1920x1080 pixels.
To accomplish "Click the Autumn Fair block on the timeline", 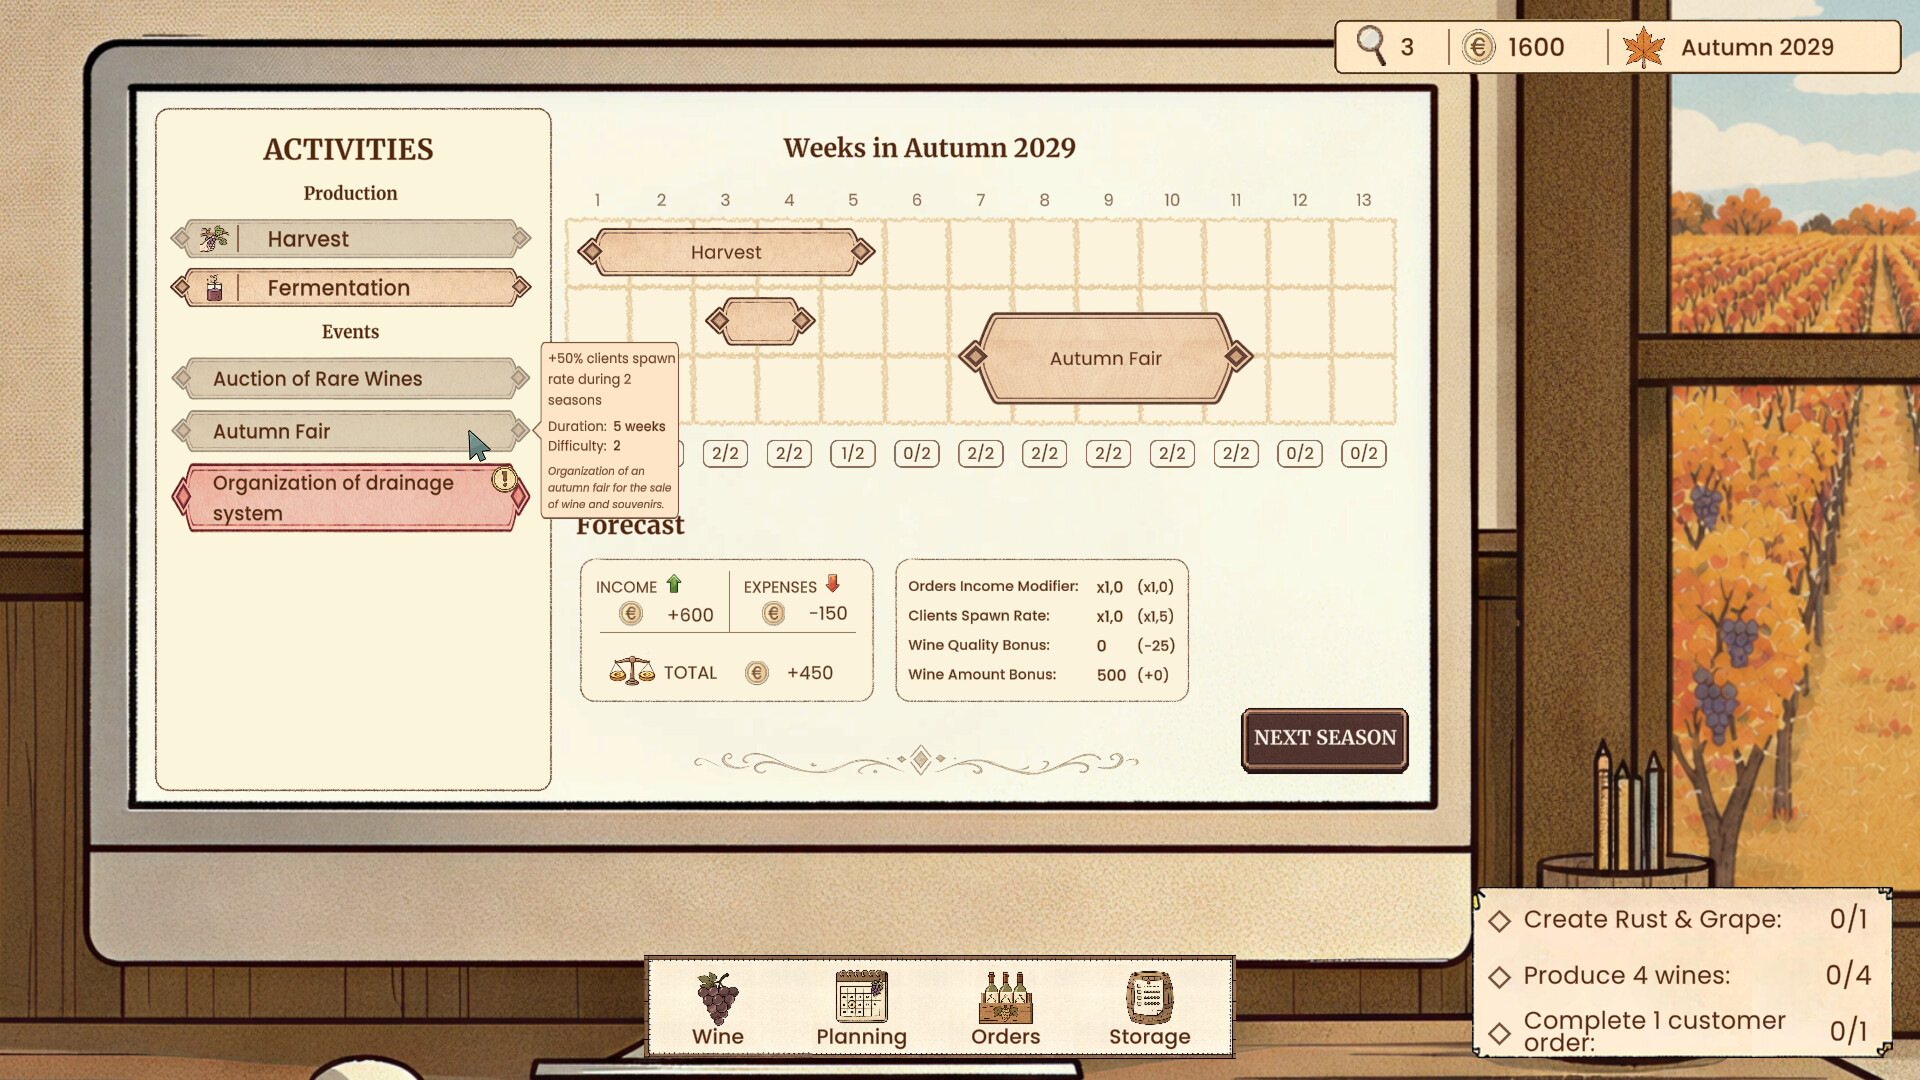I will pos(1105,358).
